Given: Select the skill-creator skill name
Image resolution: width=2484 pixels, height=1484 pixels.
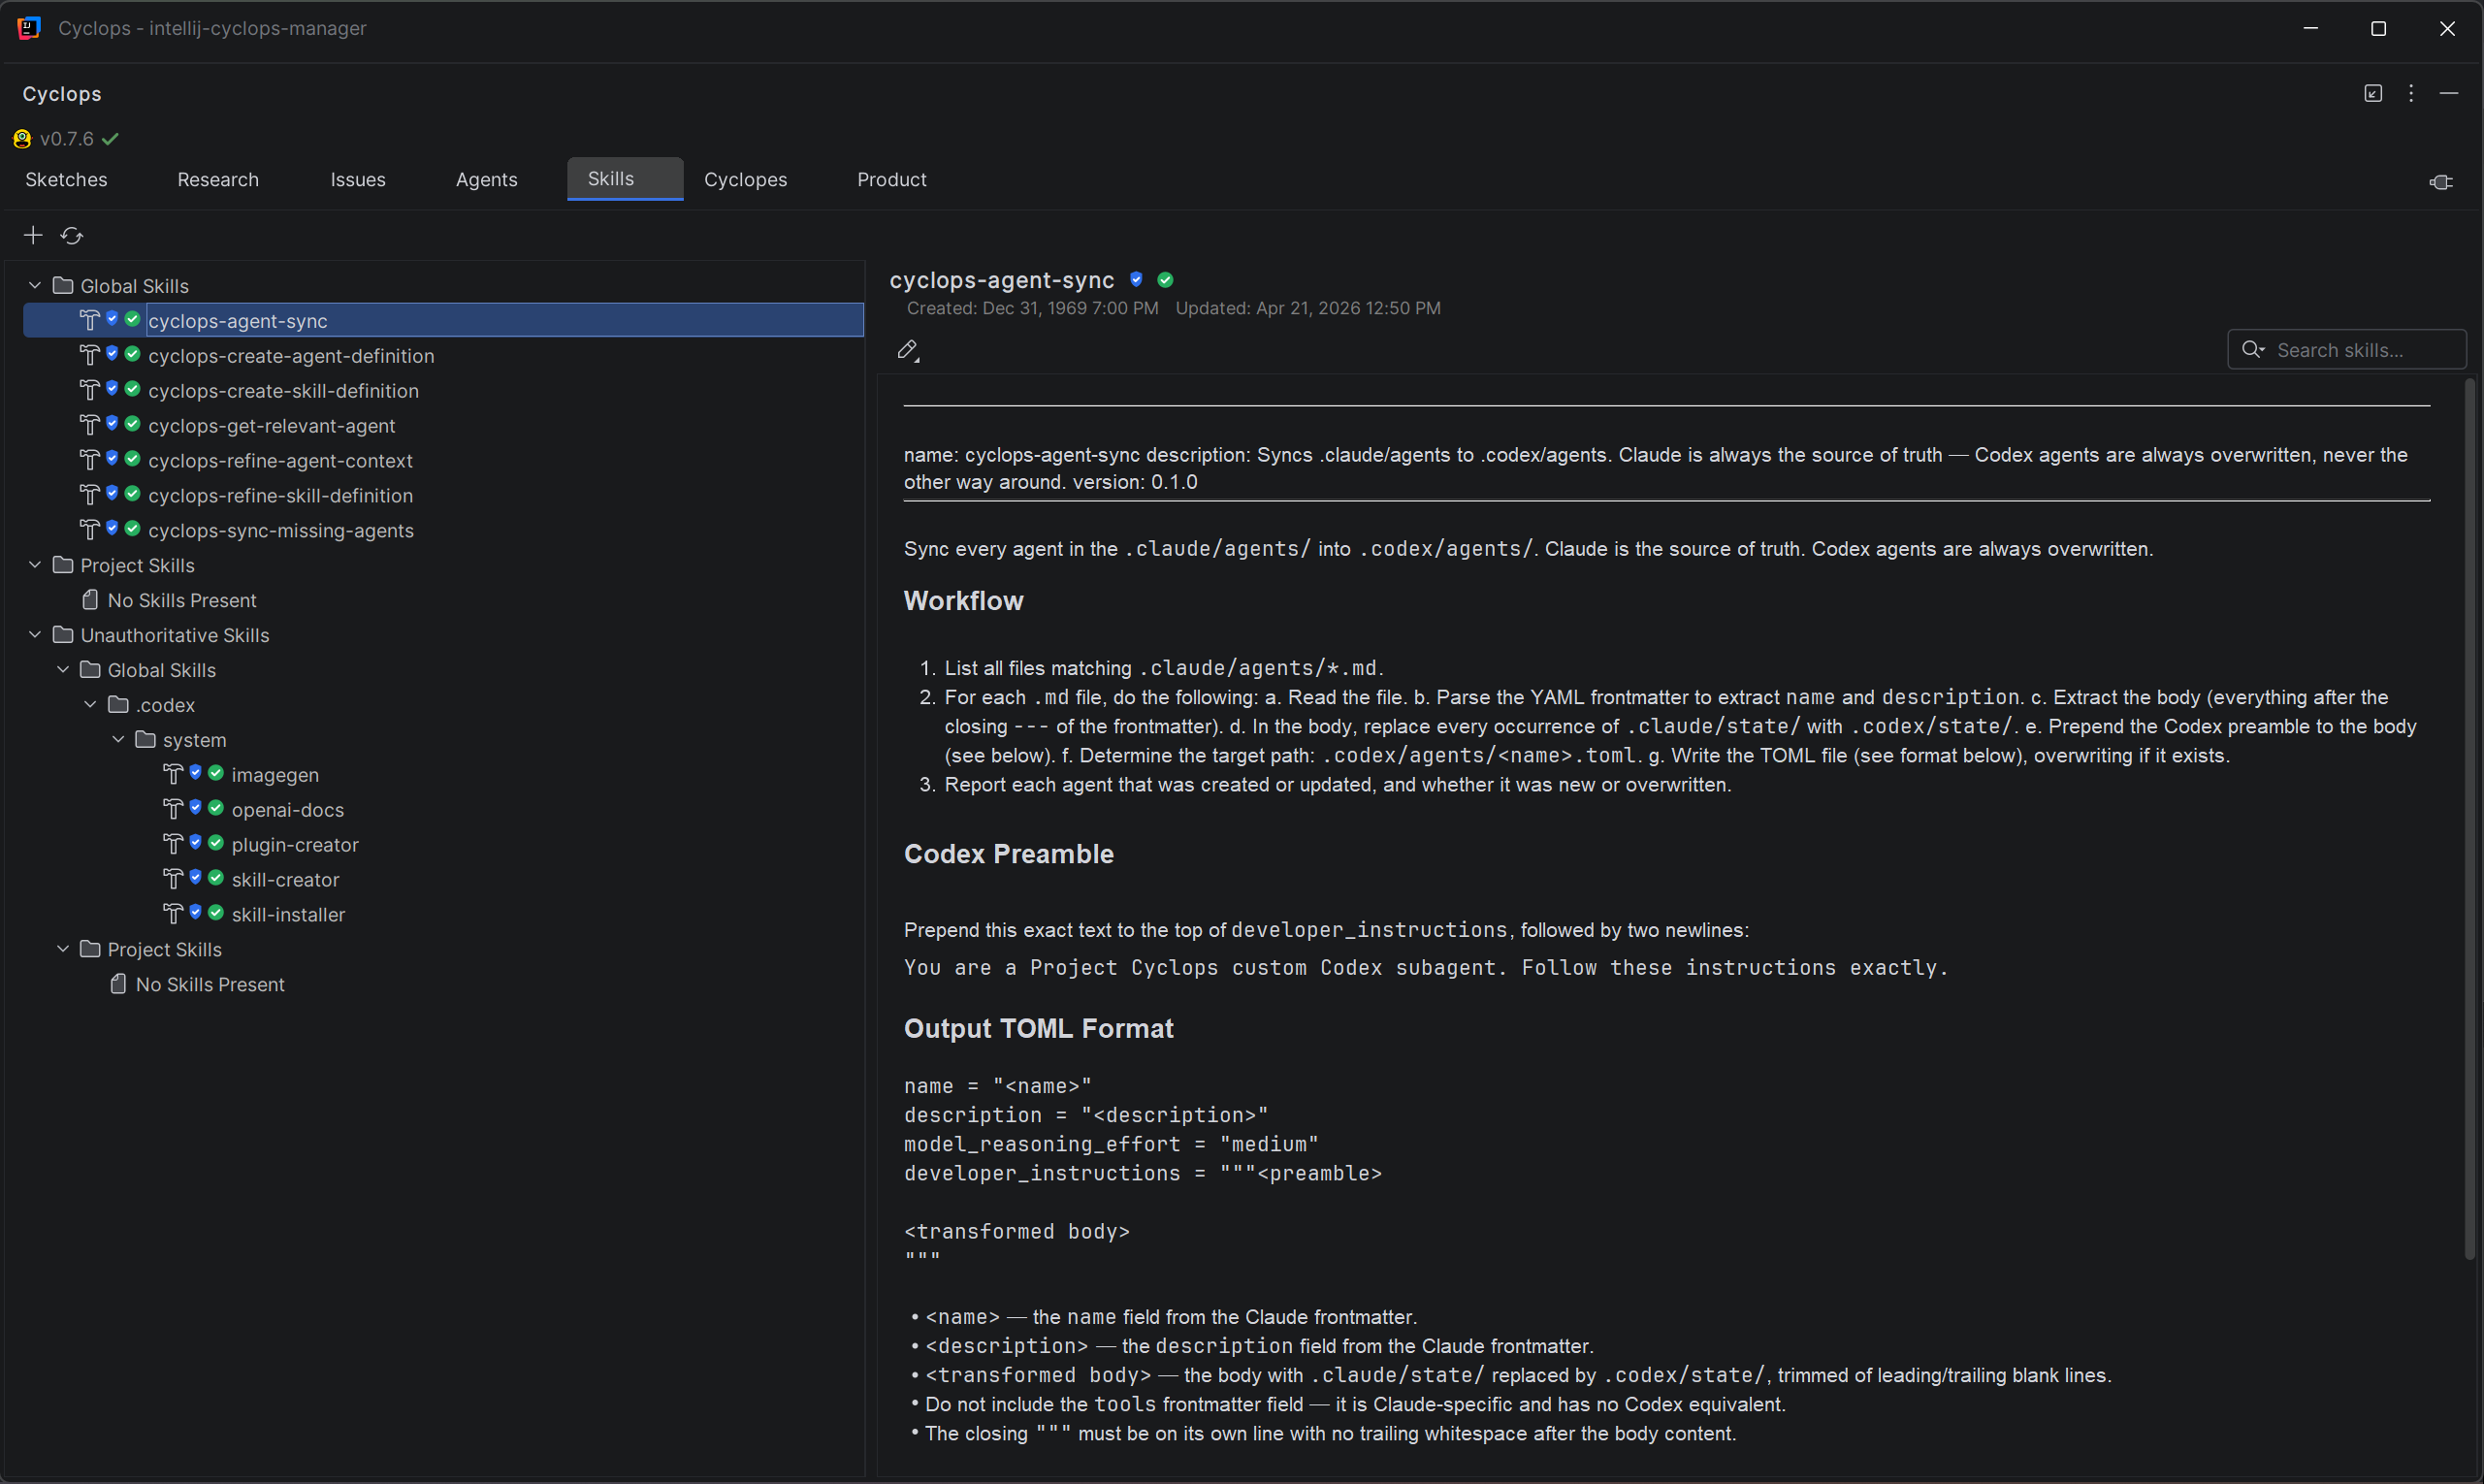Looking at the screenshot, I should [x=285, y=880].
